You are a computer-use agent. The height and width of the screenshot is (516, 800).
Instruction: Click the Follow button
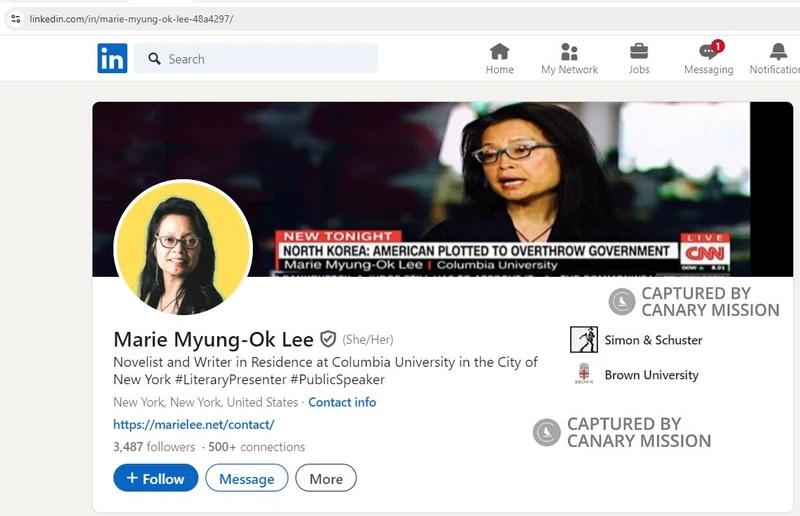click(156, 478)
